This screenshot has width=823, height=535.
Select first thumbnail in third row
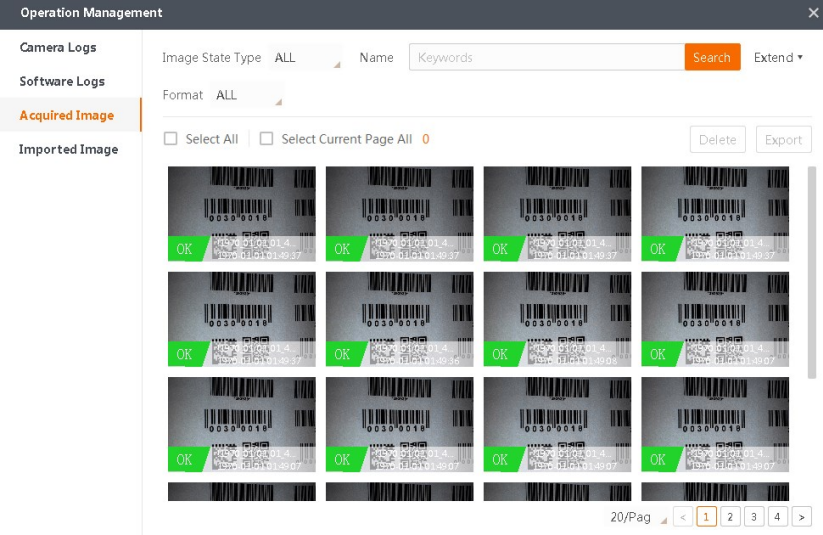(242, 424)
